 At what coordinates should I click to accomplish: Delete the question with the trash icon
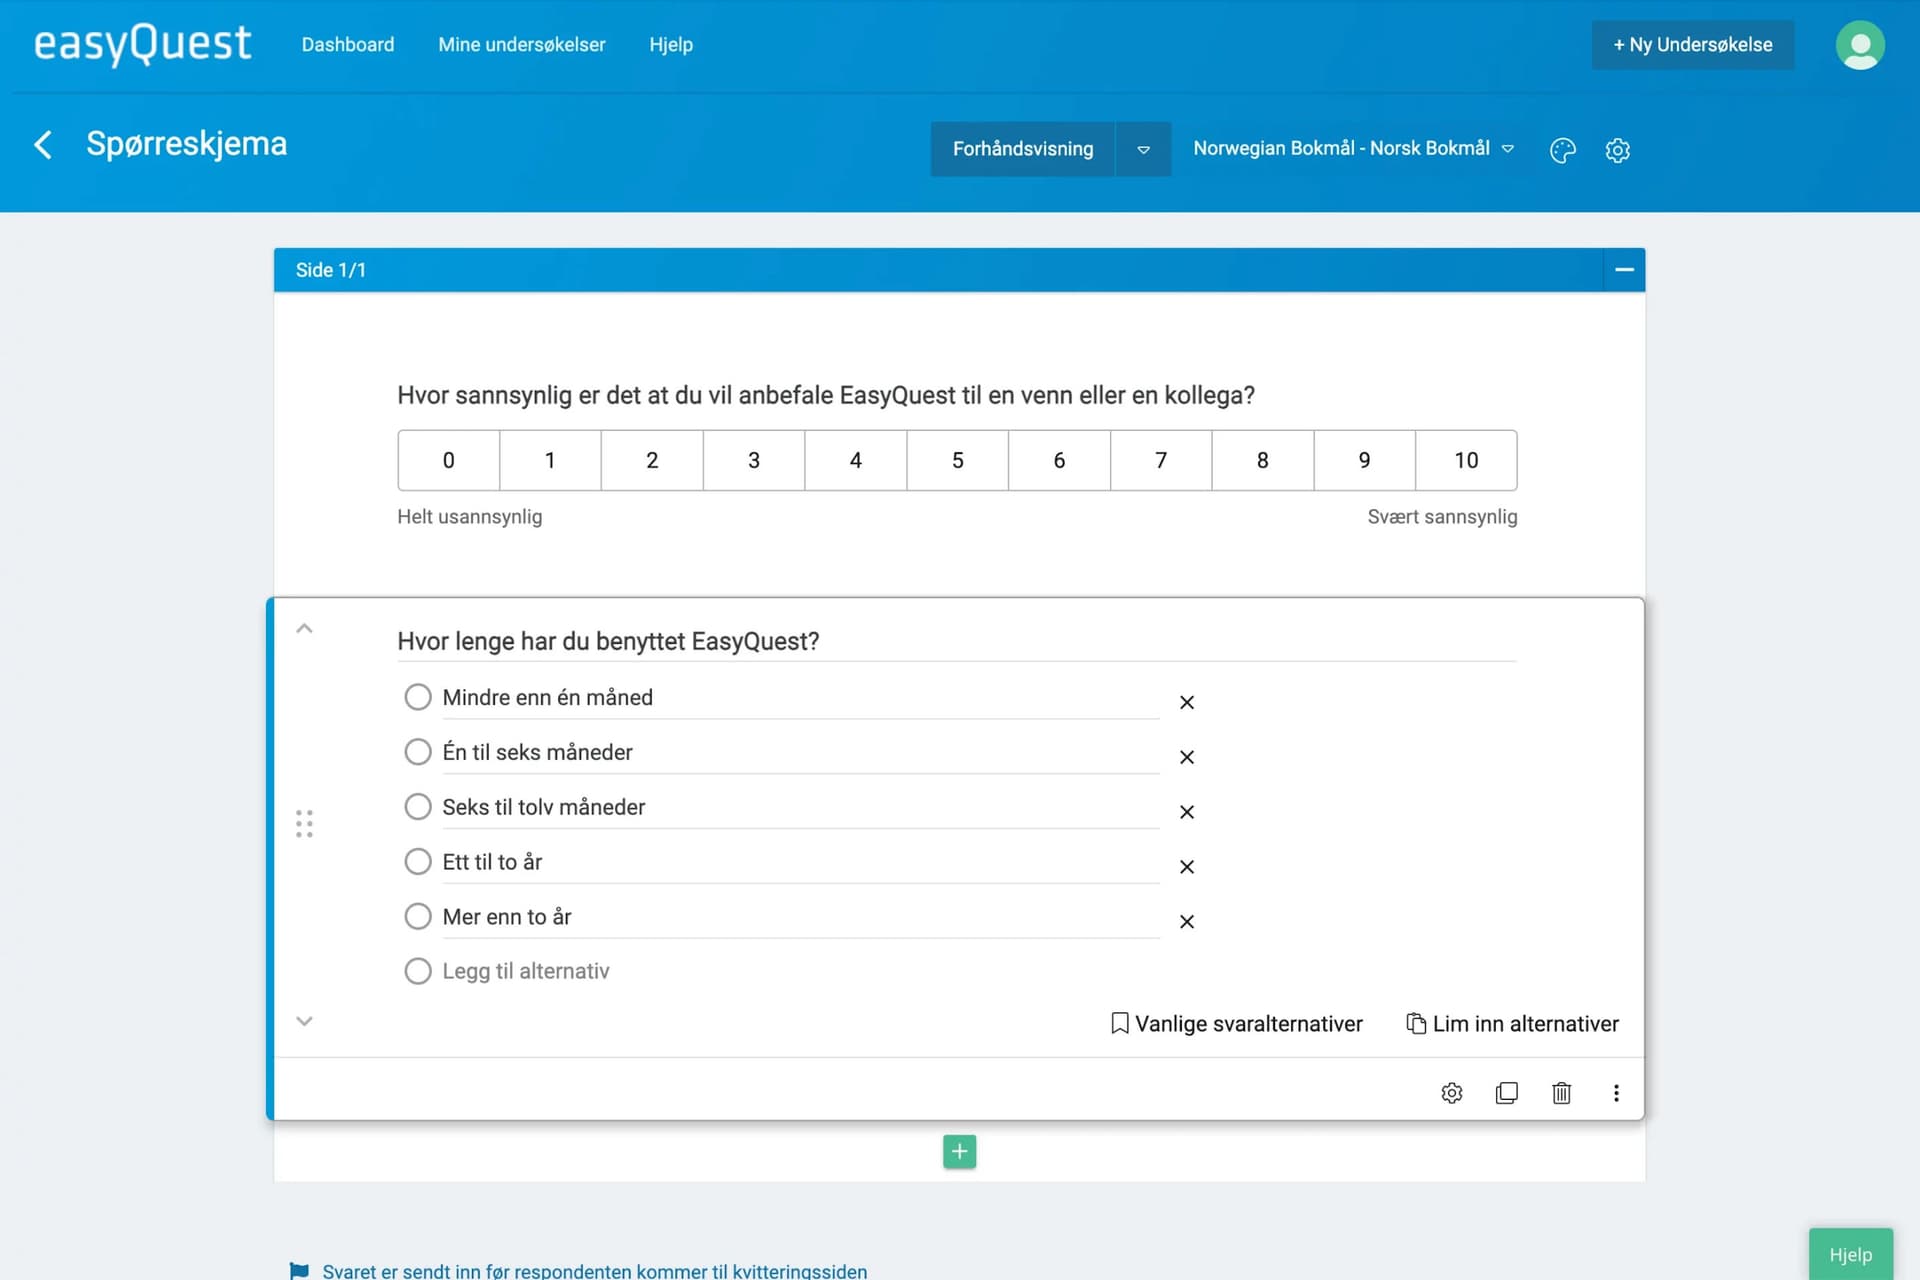coord(1561,1093)
